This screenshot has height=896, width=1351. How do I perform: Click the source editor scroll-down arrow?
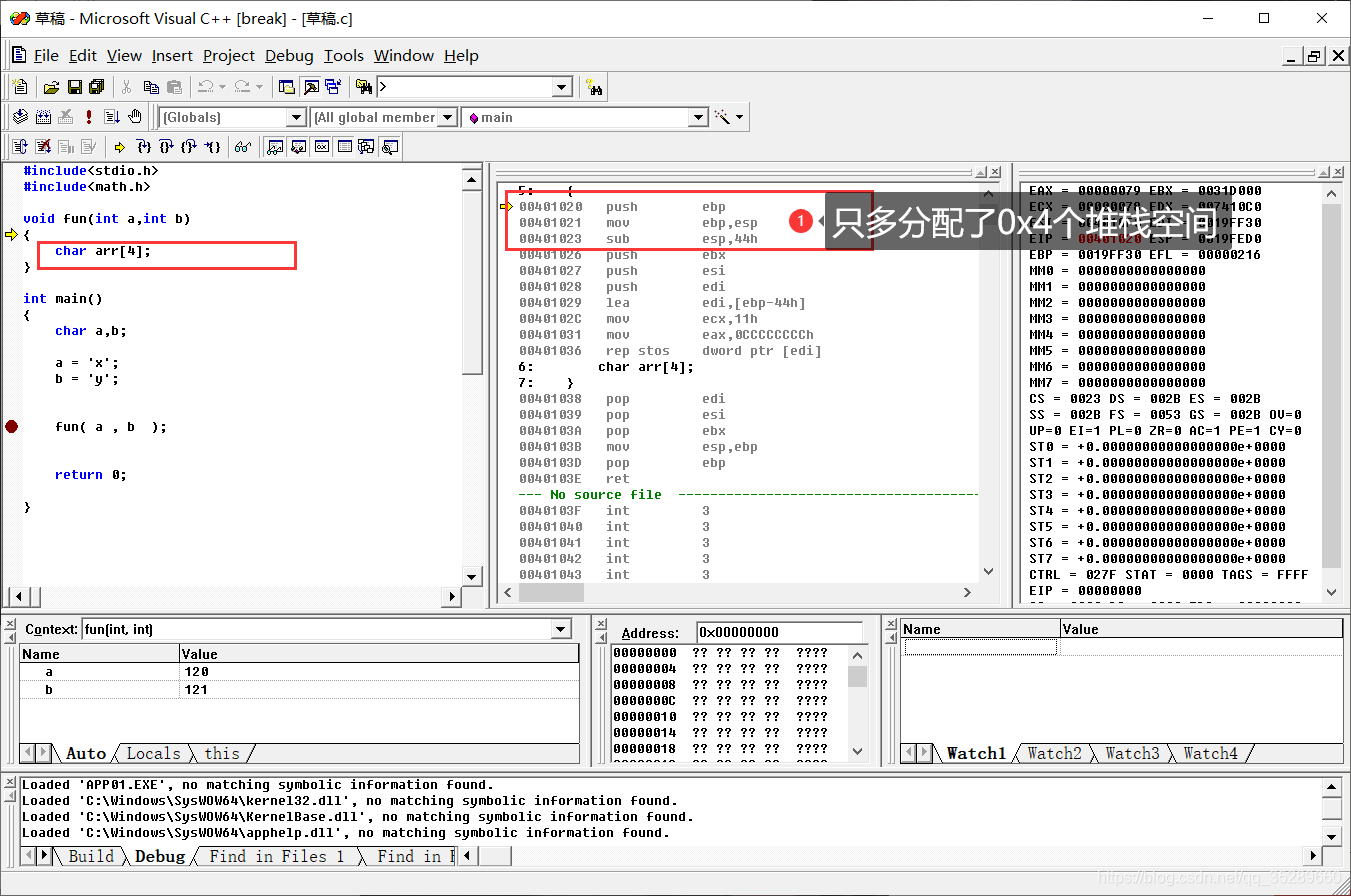472,576
